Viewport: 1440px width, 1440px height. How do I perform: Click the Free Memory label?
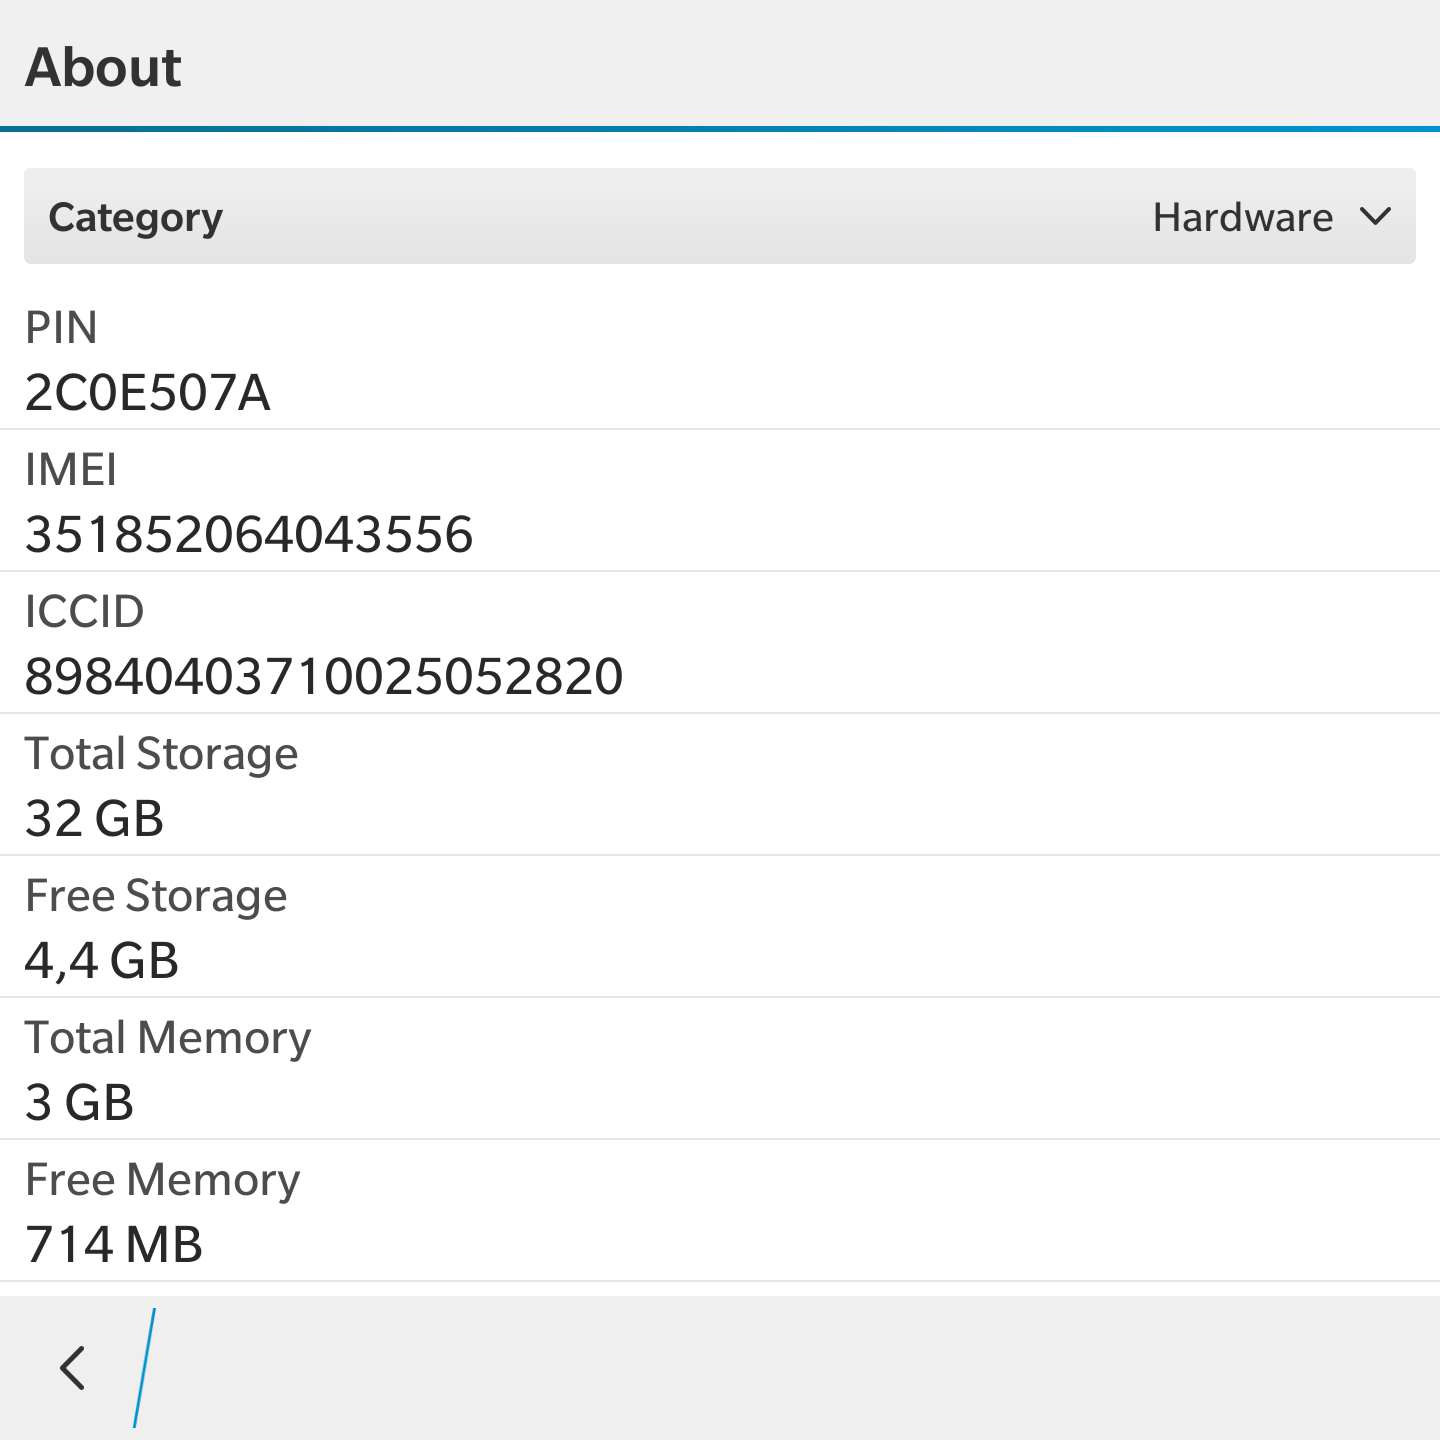162,1180
